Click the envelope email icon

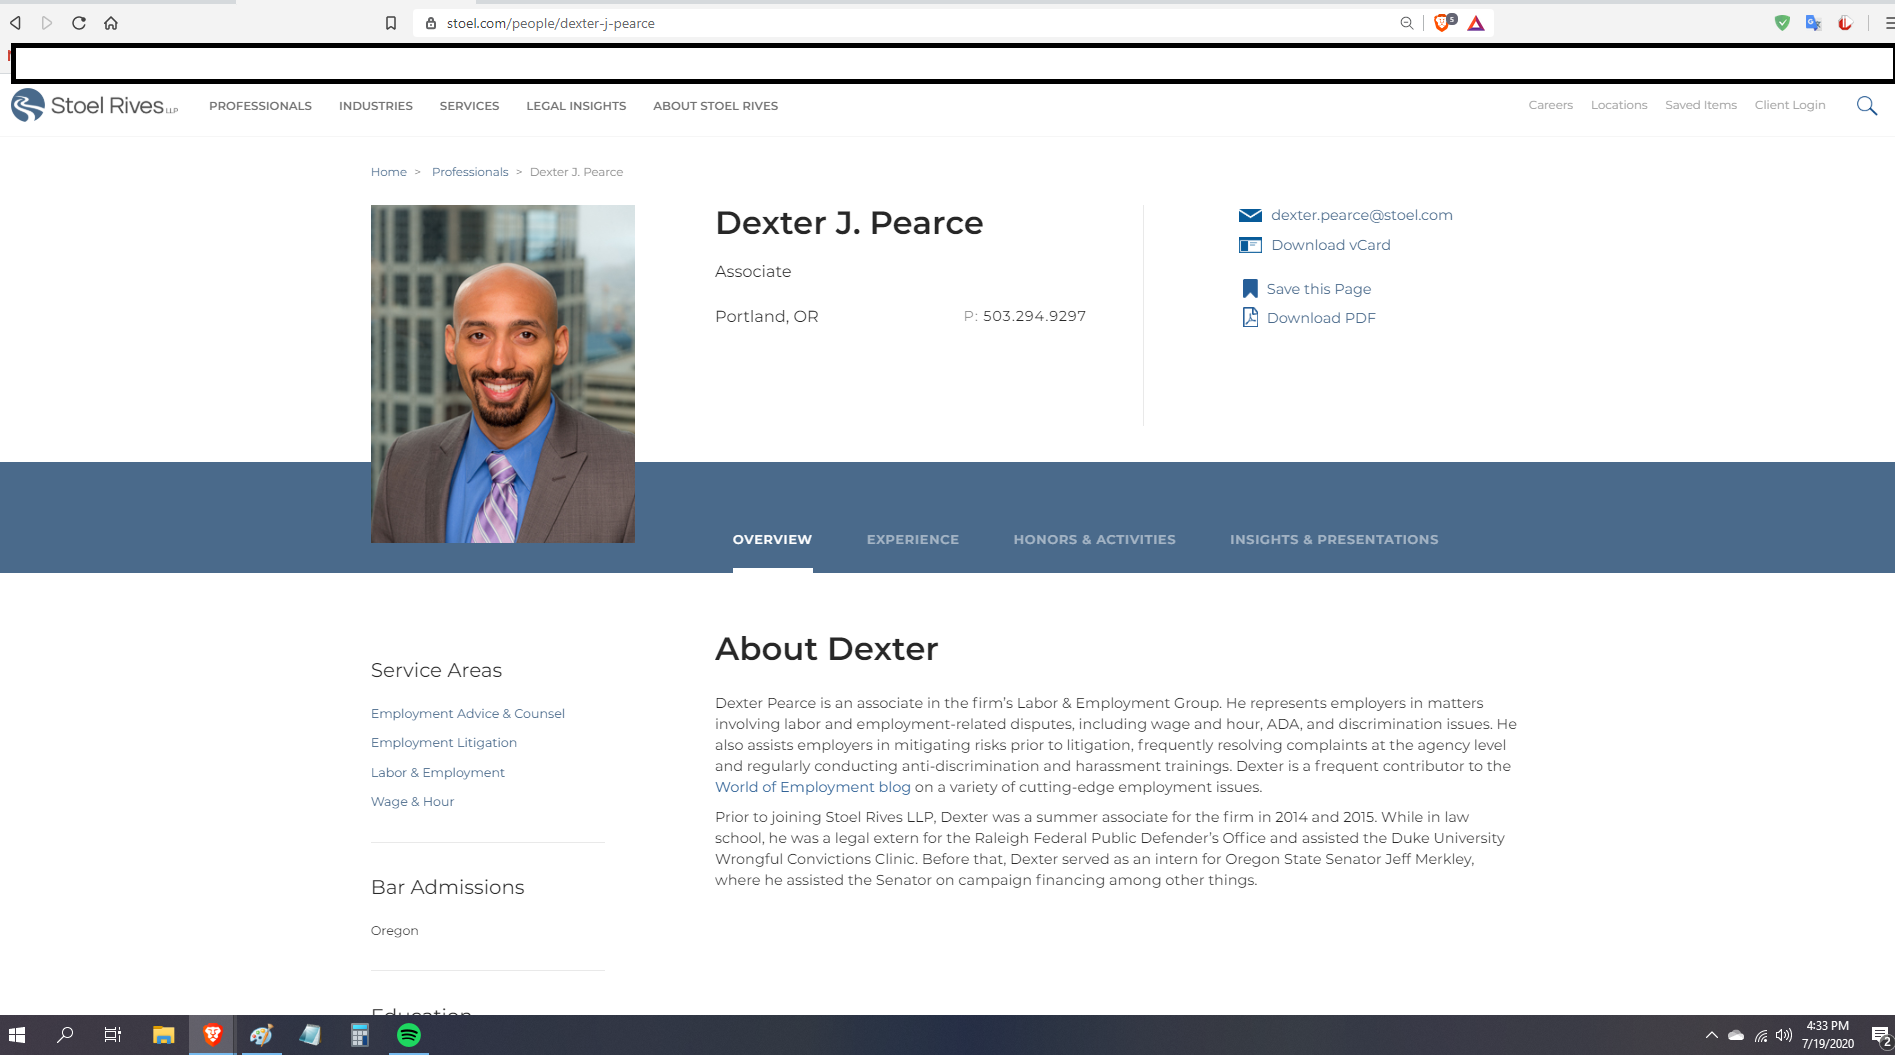click(1250, 215)
